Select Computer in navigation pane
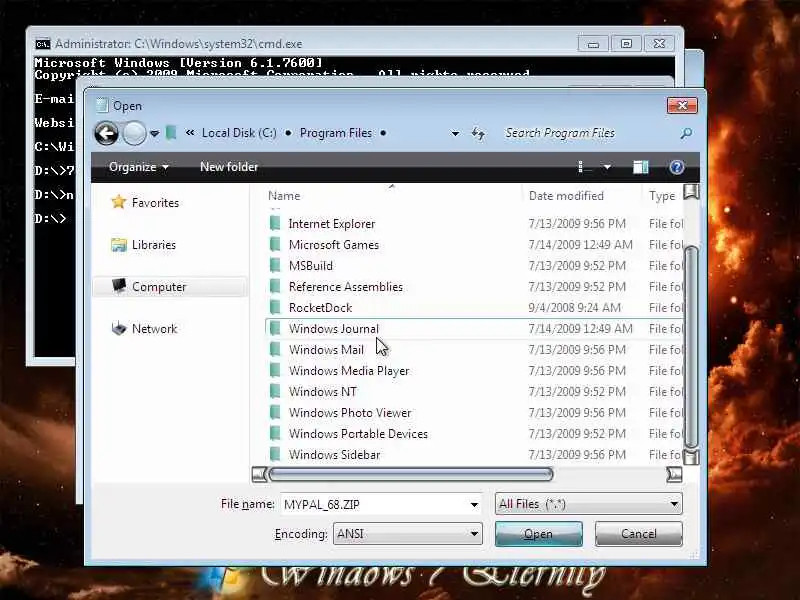Viewport: 800px width, 600px height. pyautogui.click(x=170, y=287)
